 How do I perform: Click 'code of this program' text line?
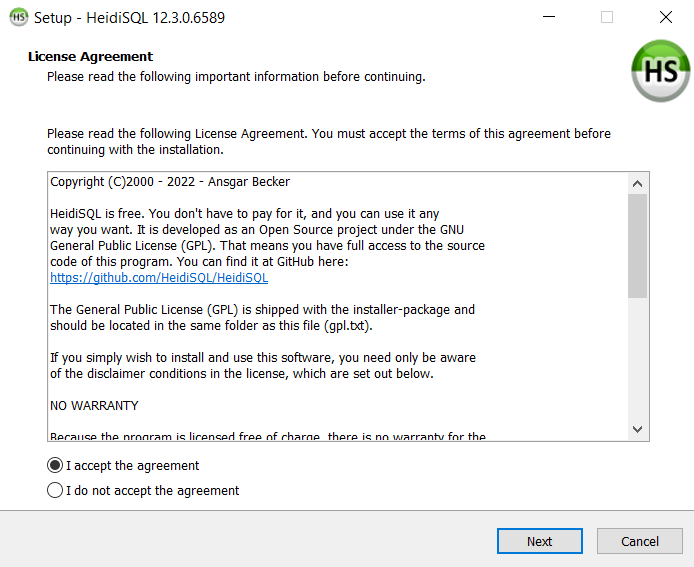click(x=199, y=262)
